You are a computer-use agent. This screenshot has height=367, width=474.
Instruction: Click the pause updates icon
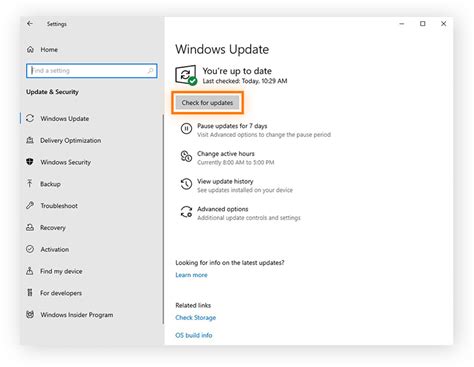(186, 129)
